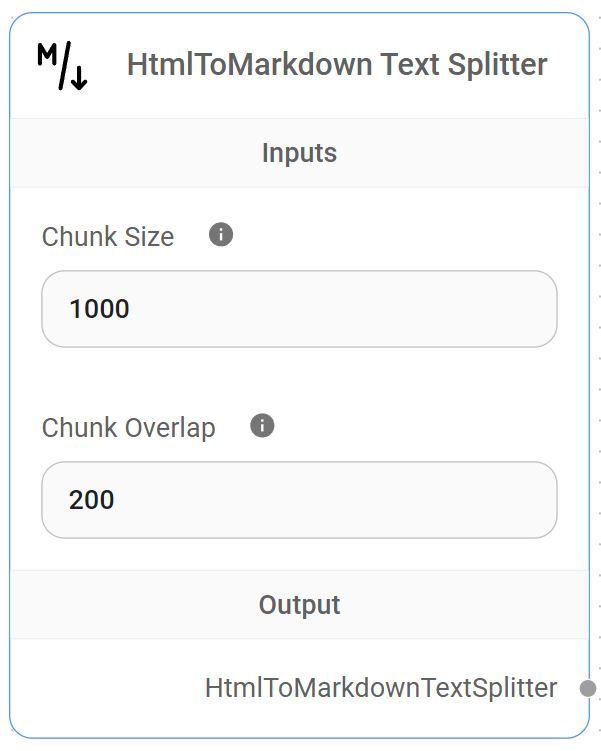Click the 200 value in Chunk Overlap
The image size is (601, 751).
pyautogui.click(x=92, y=500)
